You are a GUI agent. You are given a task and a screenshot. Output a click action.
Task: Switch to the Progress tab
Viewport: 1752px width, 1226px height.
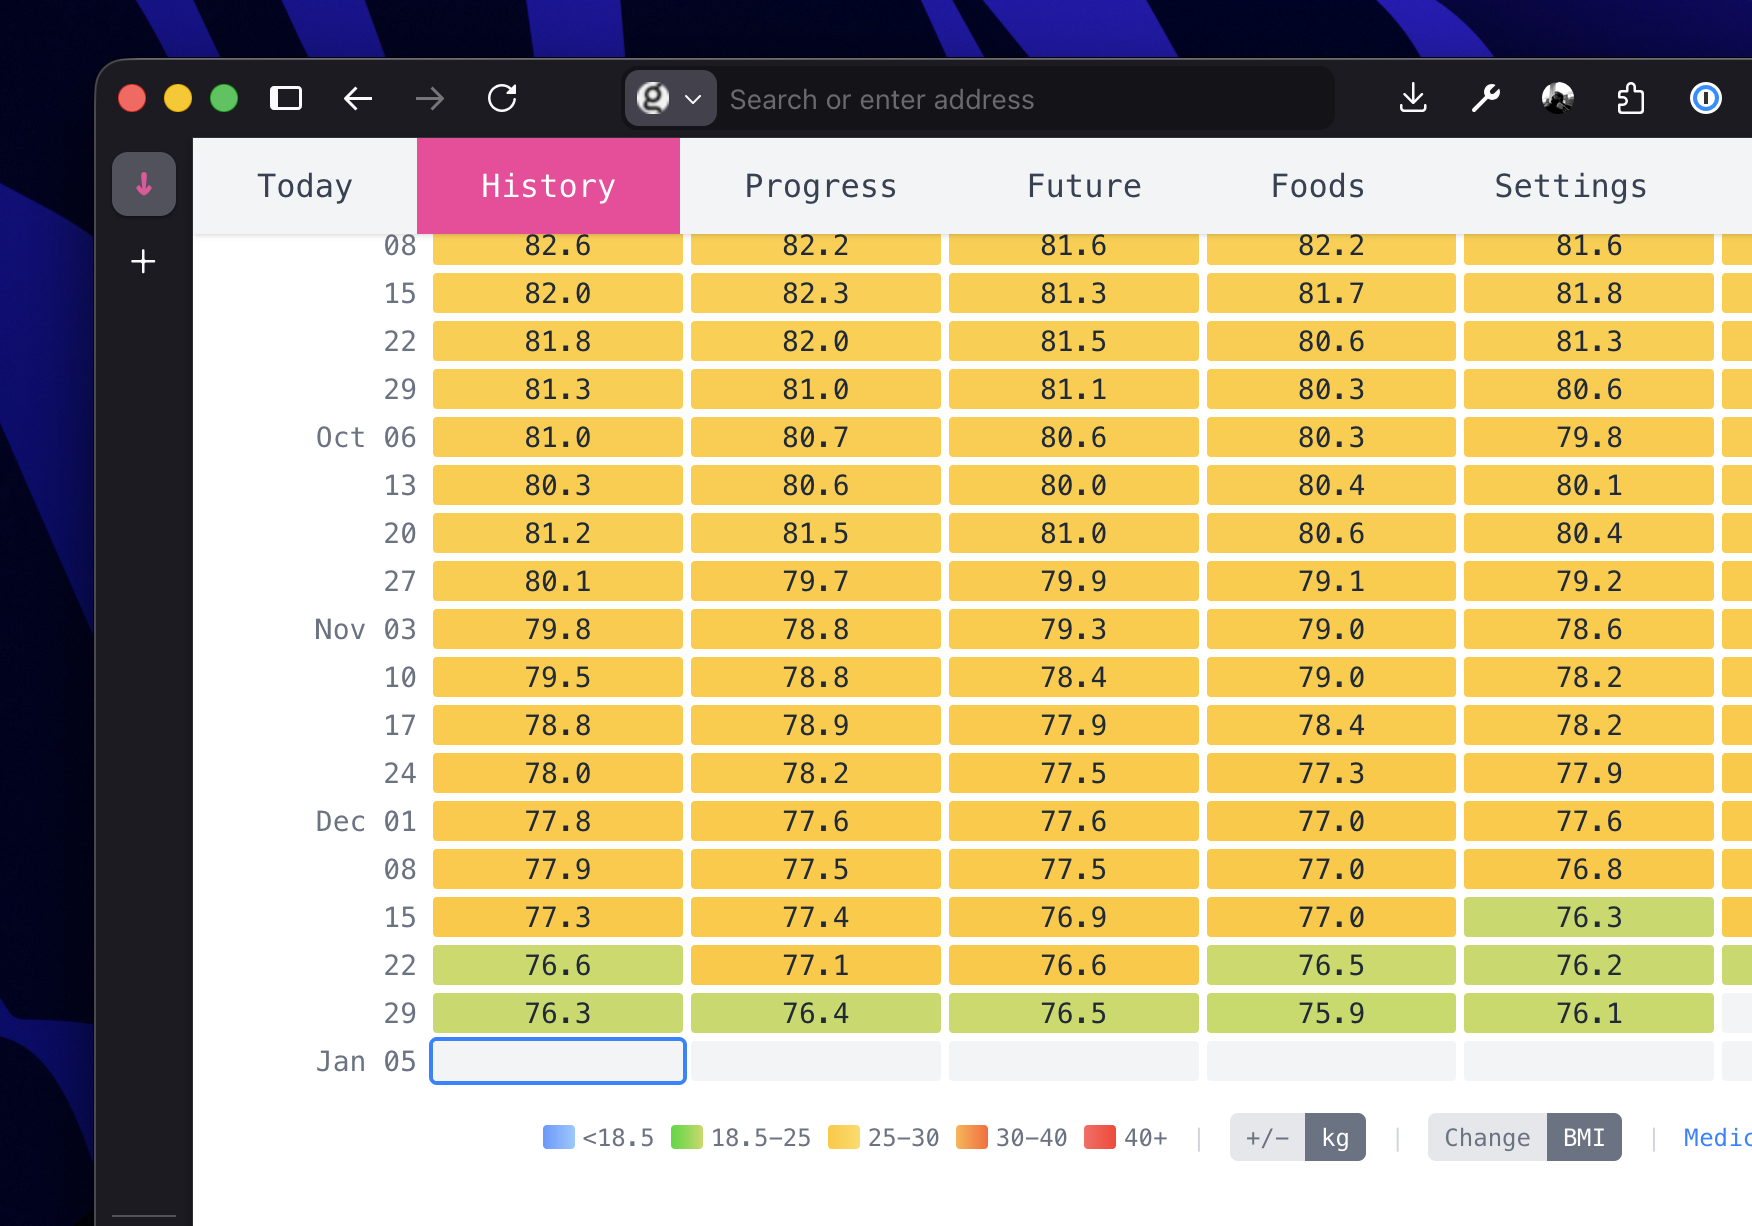point(820,185)
